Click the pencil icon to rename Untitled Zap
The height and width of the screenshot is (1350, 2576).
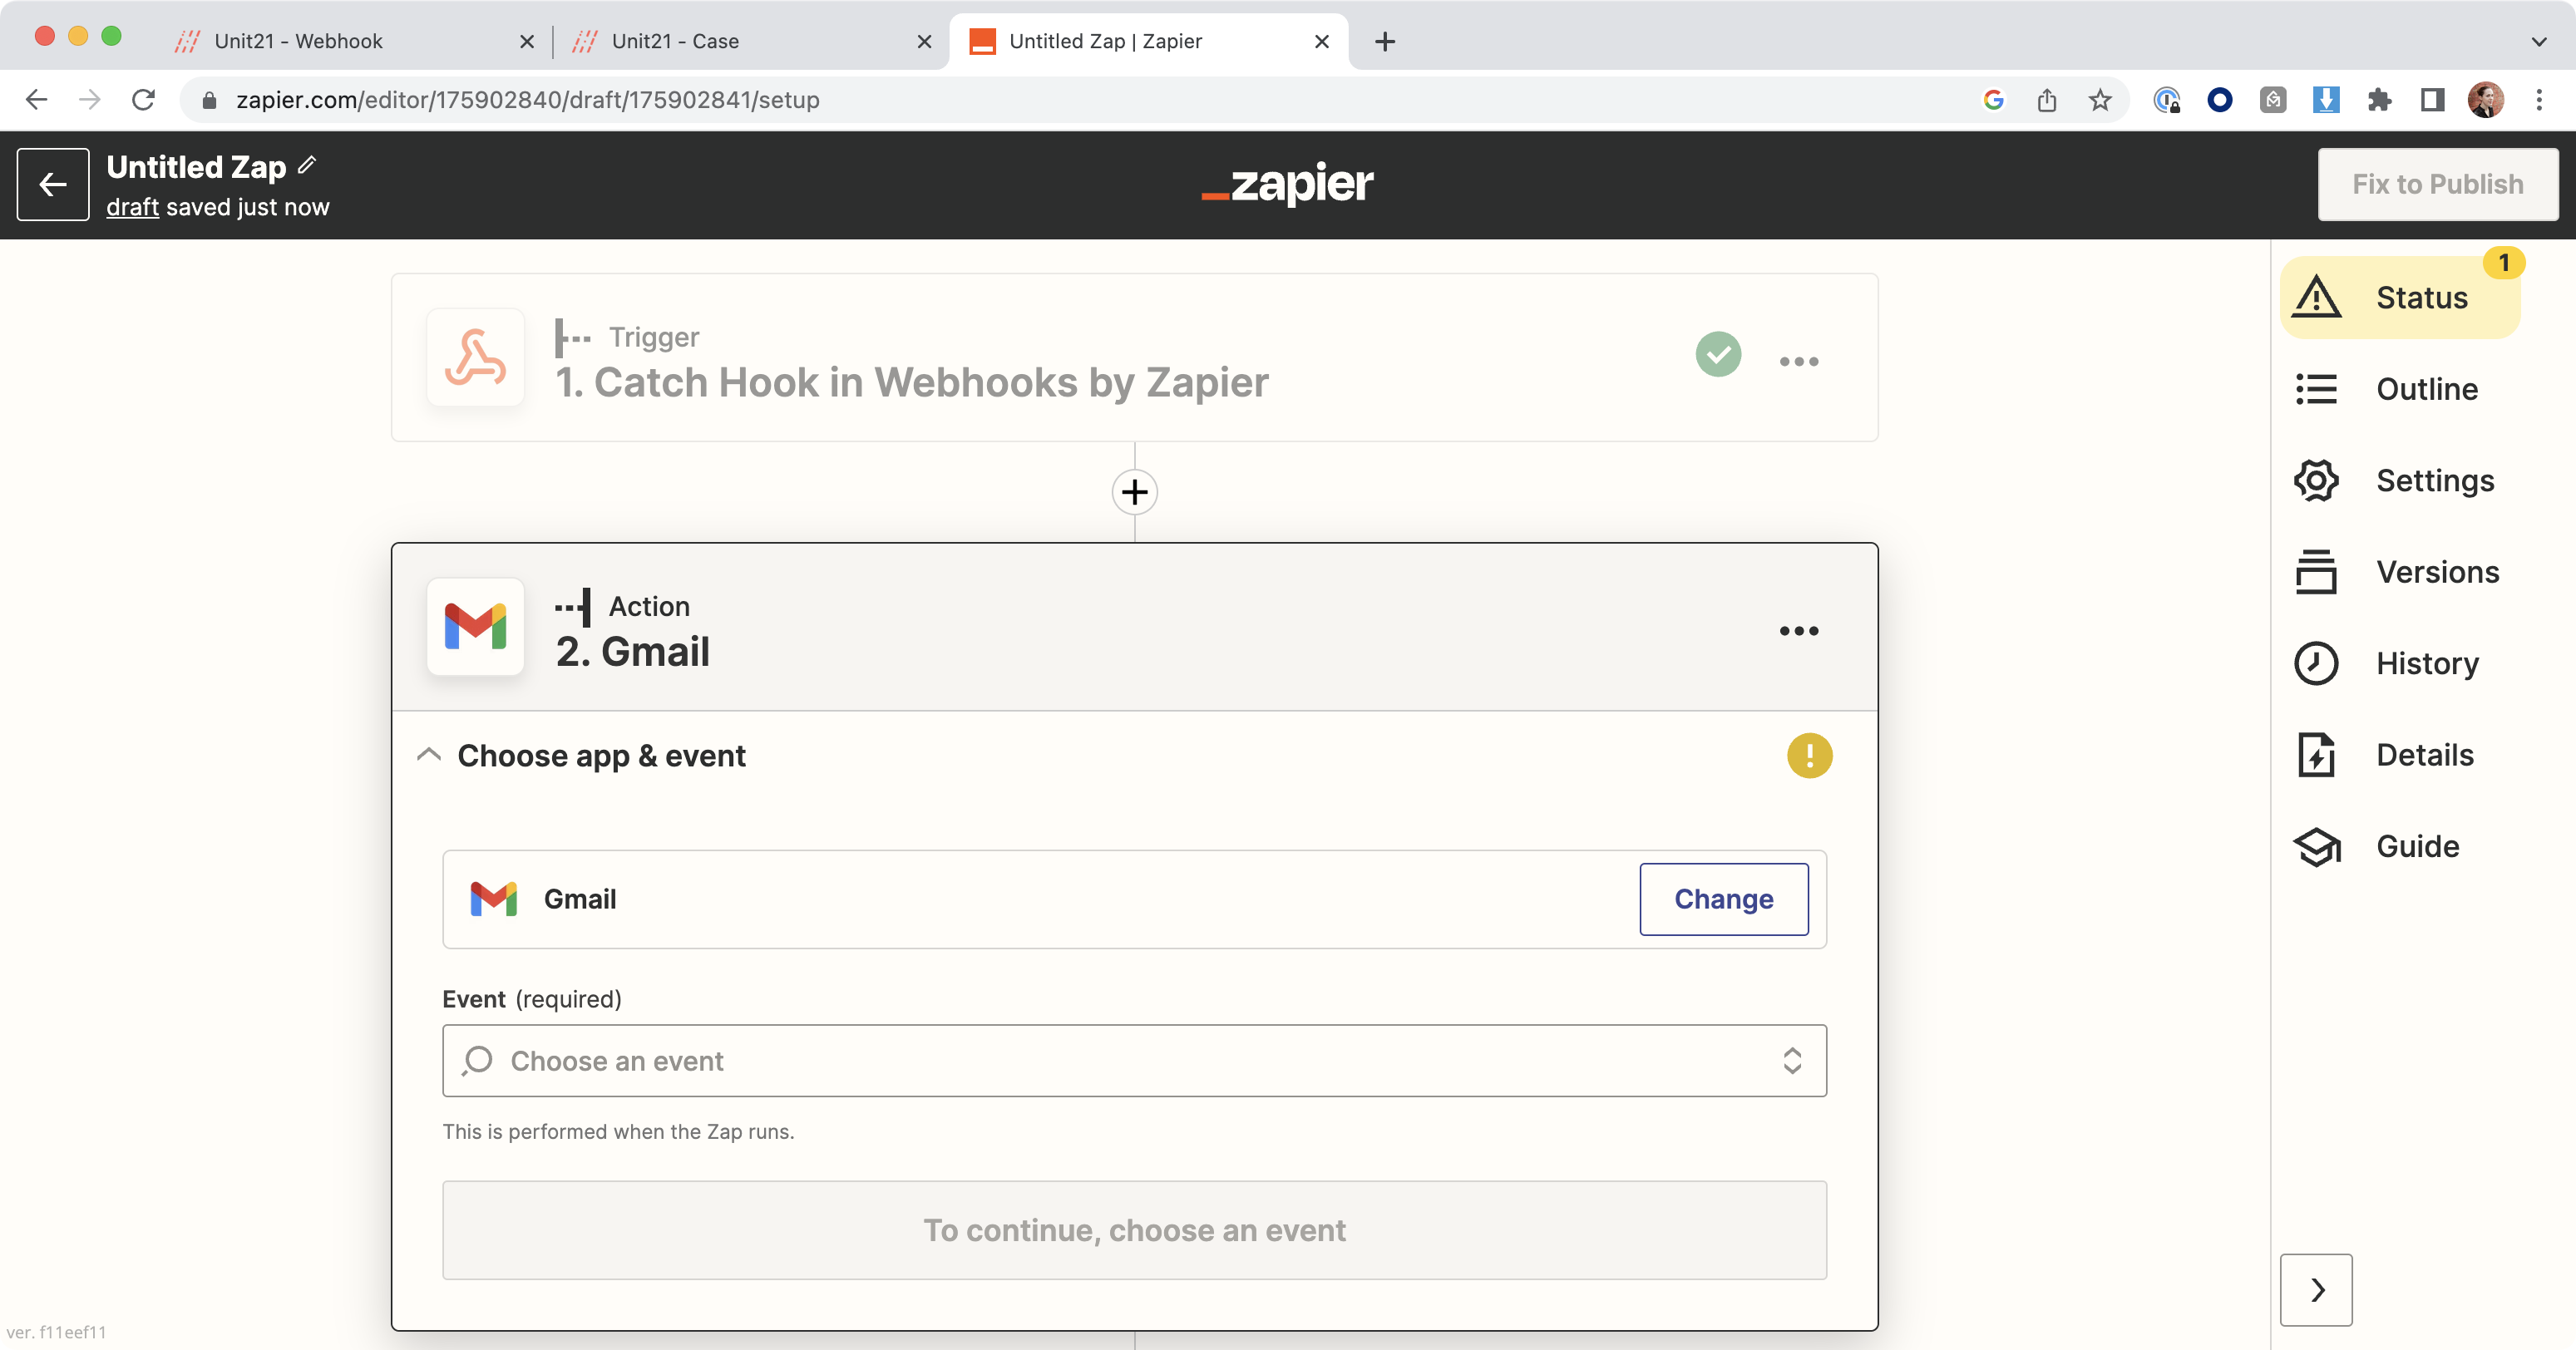(307, 165)
